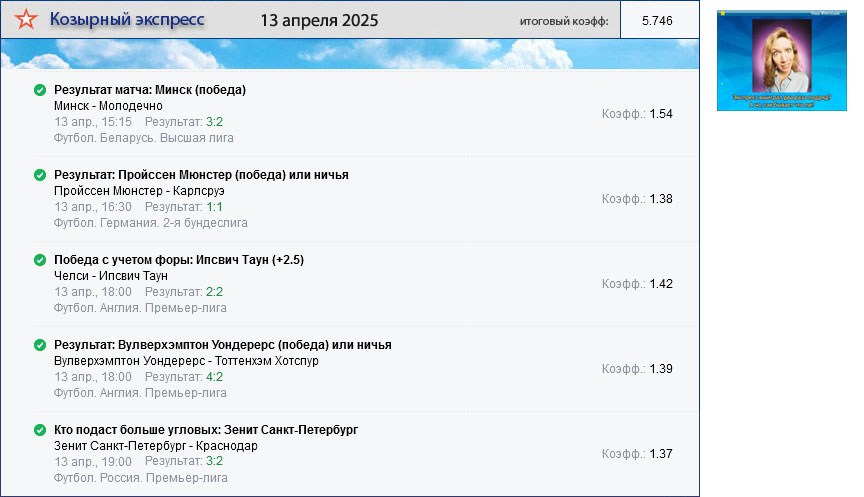864x497 pixels.
Task: Click green checkmark beside Зенит corners bet
Action: pos(40,430)
